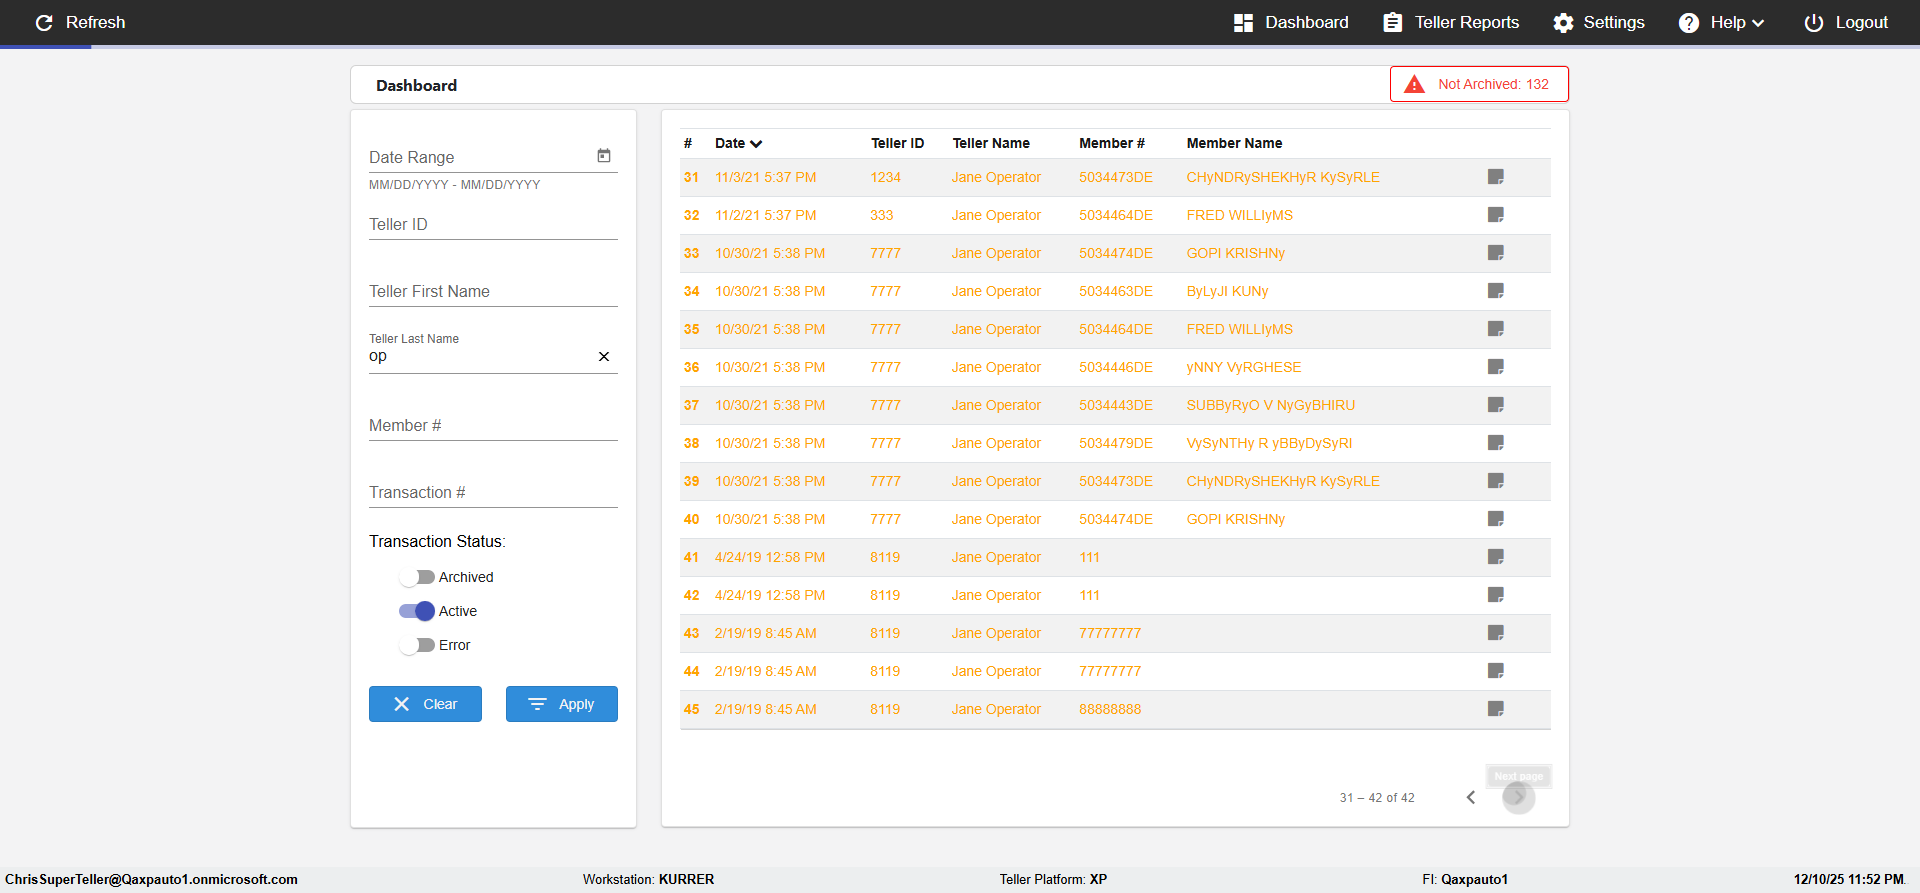The width and height of the screenshot is (1920, 893).
Task: Toggle the Archived status switch
Action: (x=417, y=577)
